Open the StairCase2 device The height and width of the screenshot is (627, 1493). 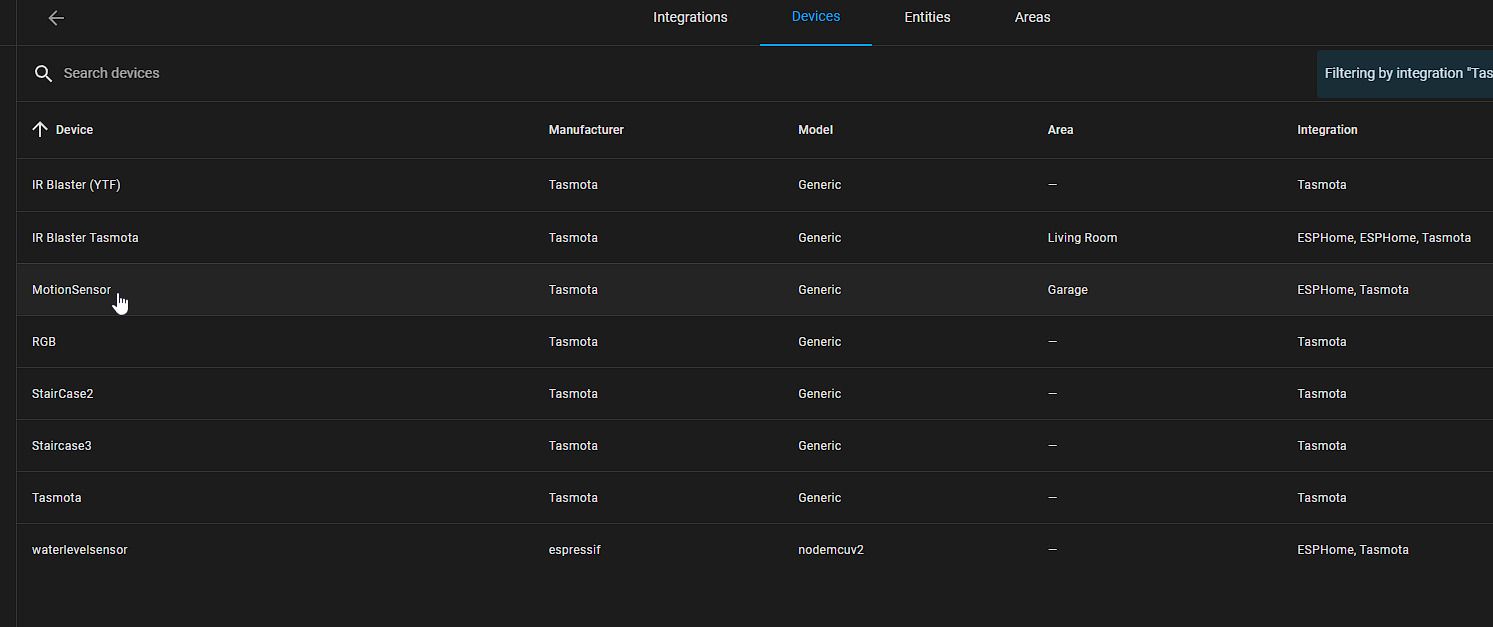(x=62, y=394)
